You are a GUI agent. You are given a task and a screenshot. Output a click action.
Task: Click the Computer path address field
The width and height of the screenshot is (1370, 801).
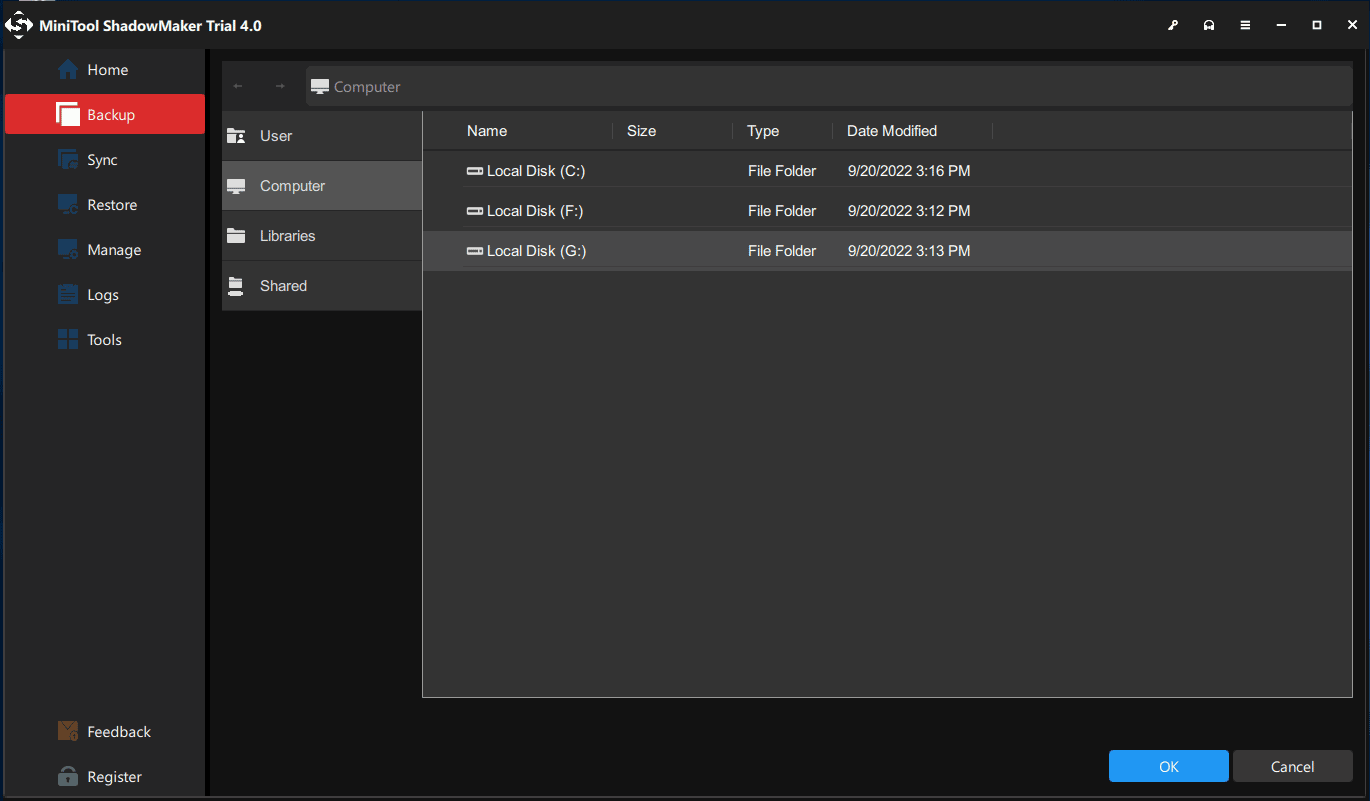[829, 87]
